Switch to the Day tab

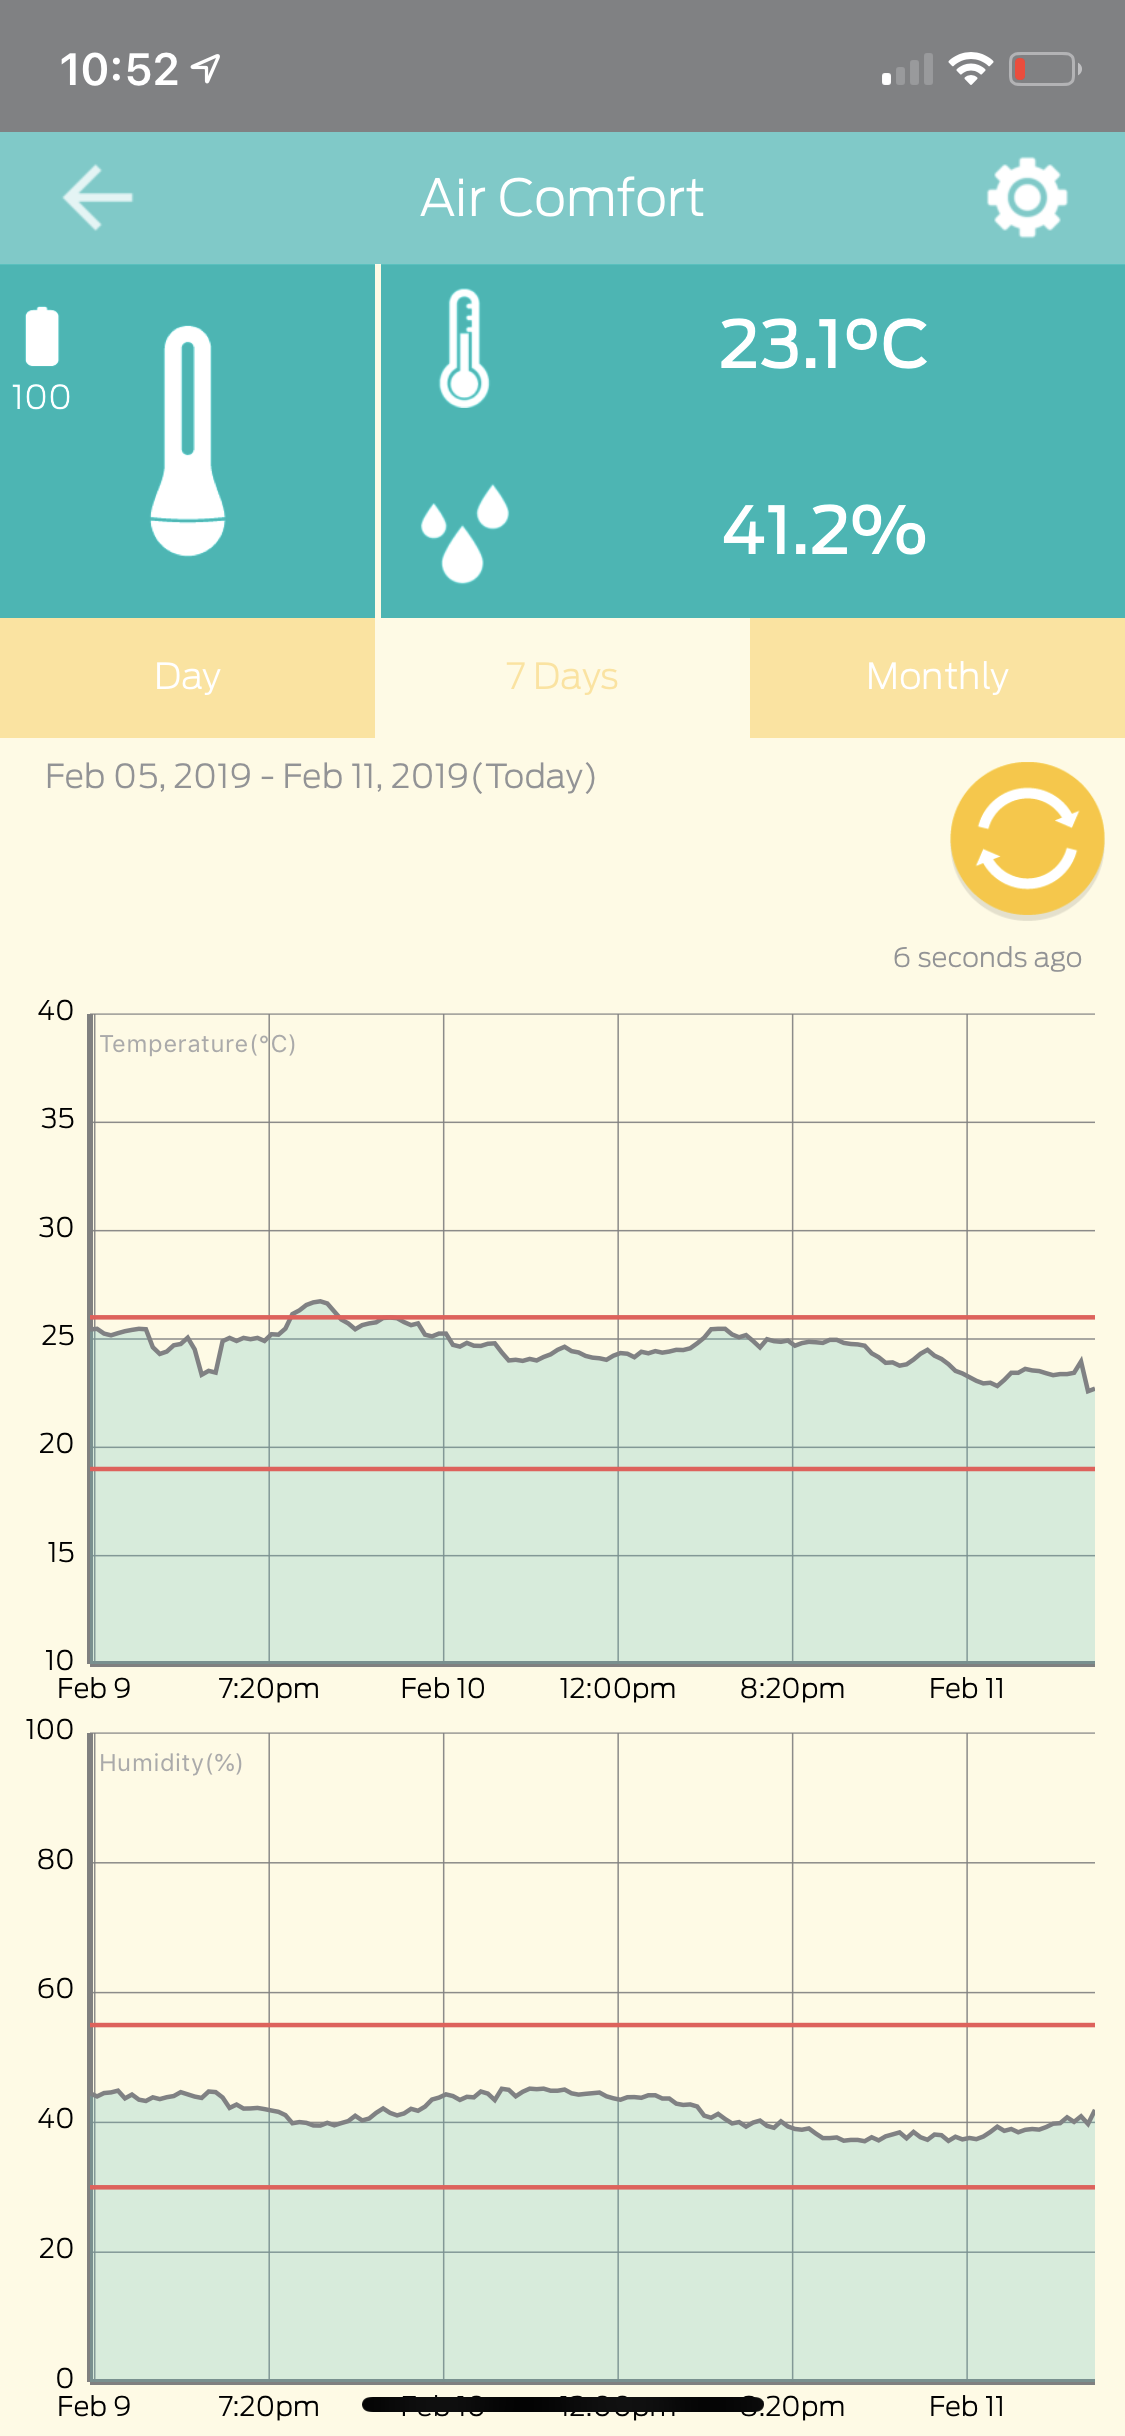(x=187, y=677)
